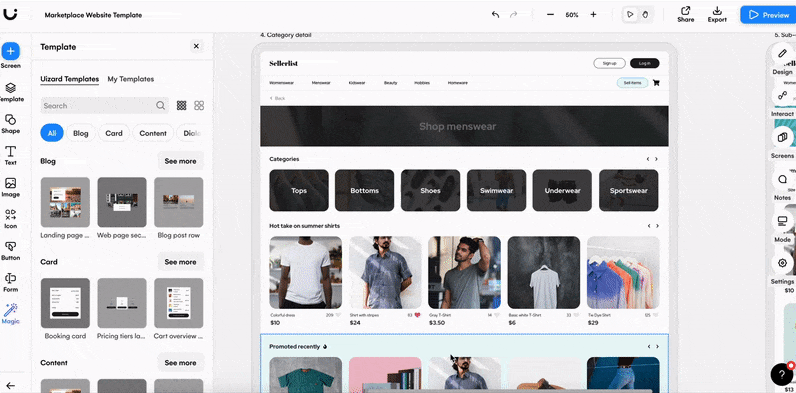The height and width of the screenshot is (393, 796).
Task: Open the Interact panel
Action: [782, 95]
